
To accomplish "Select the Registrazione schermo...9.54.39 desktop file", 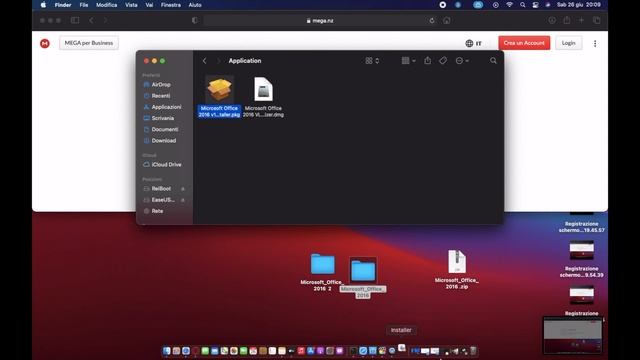I will coord(582,259).
